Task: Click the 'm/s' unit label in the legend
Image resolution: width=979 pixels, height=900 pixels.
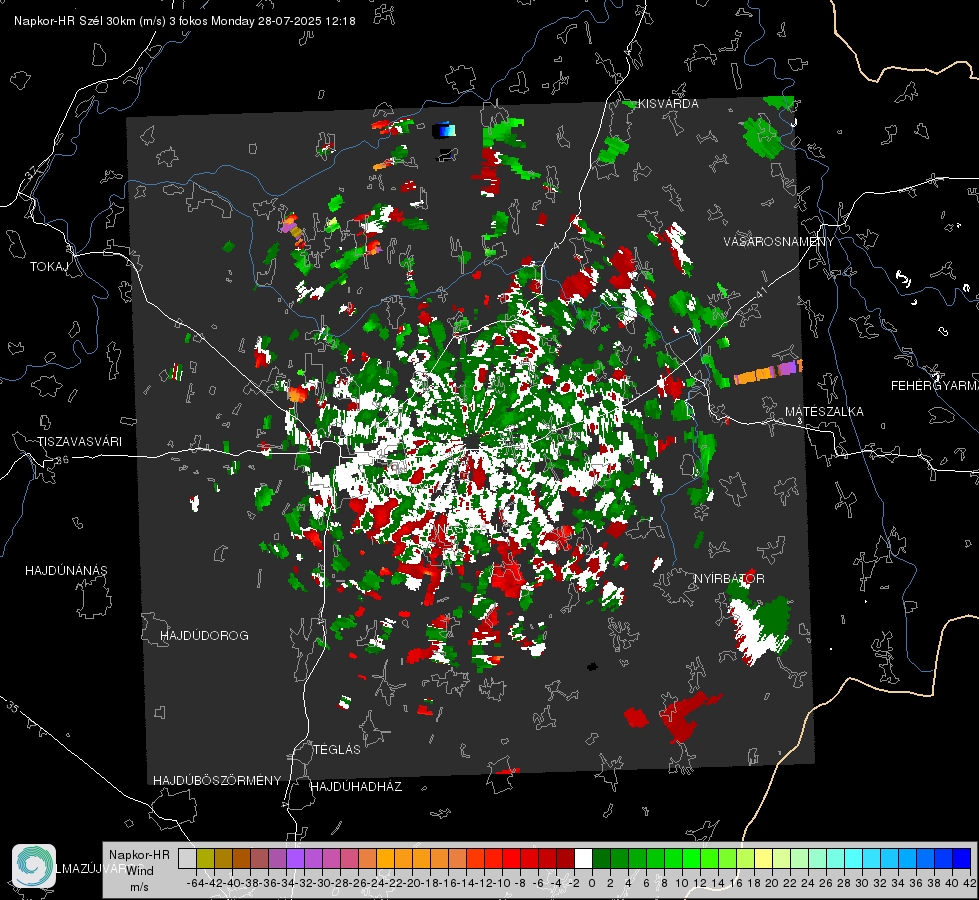Action: coord(139,887)
